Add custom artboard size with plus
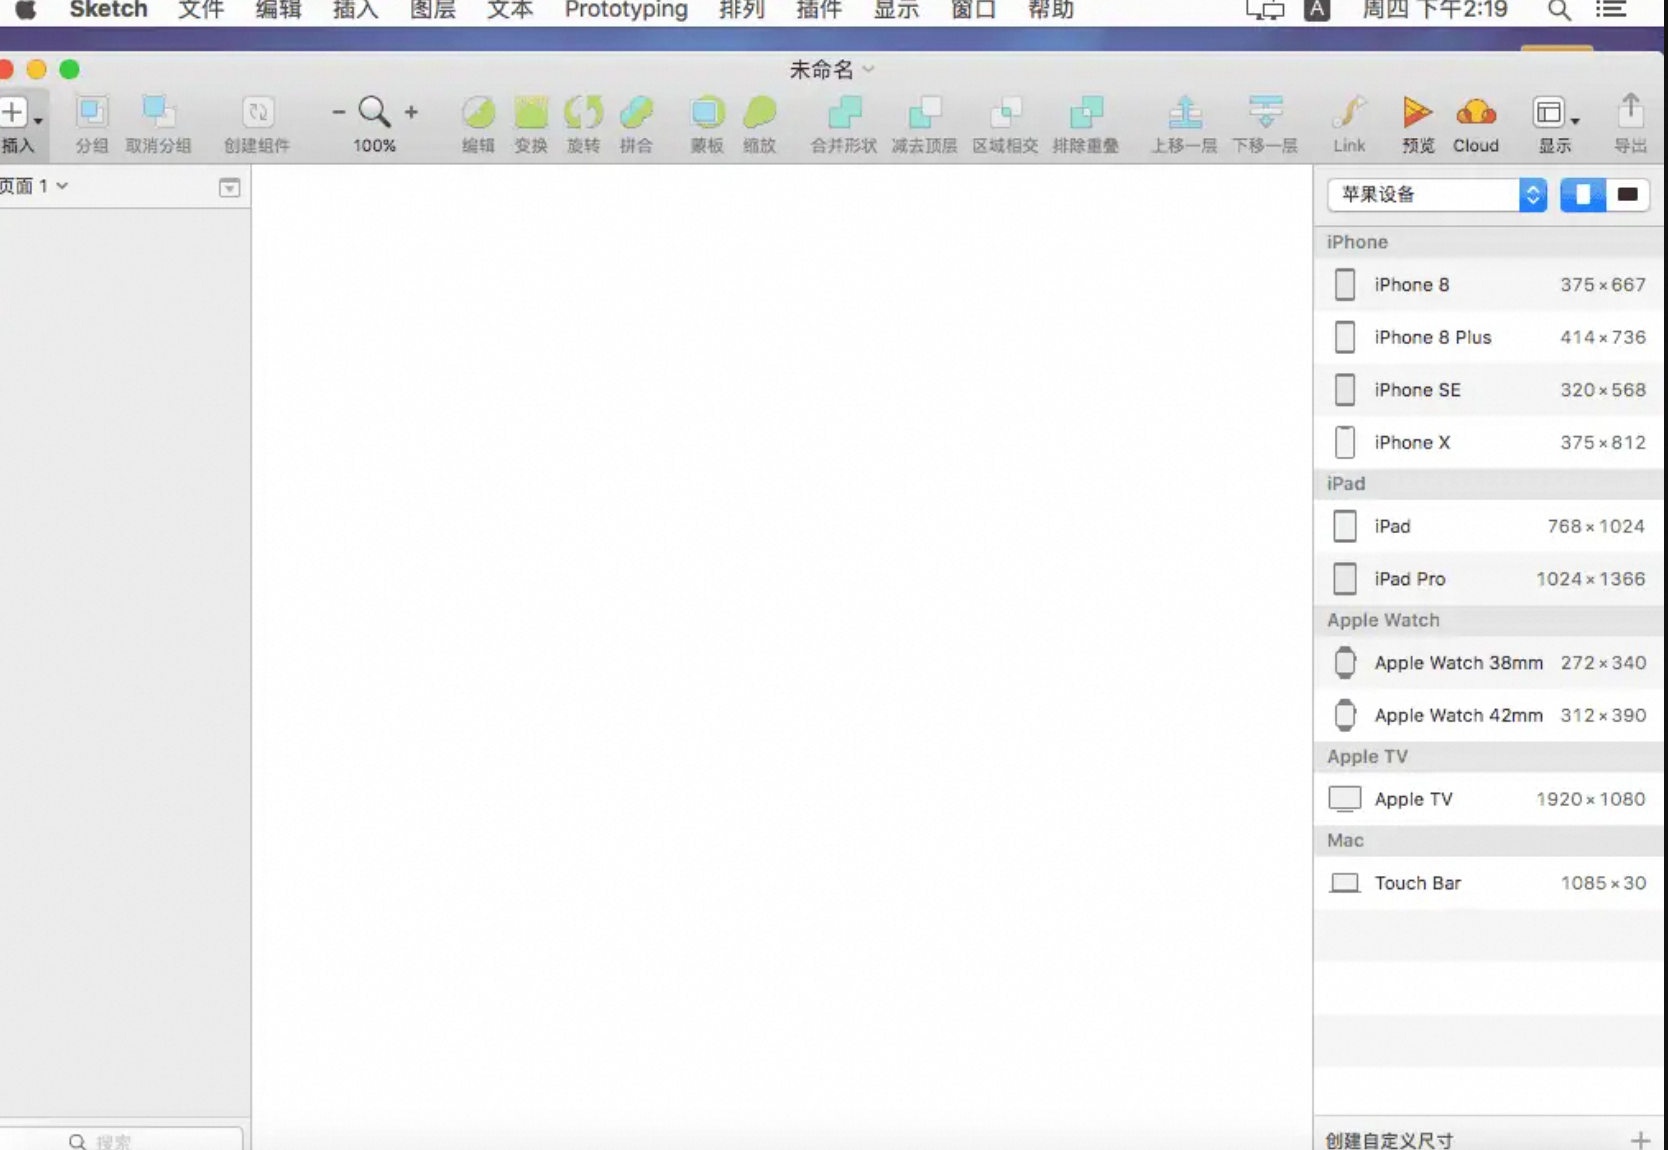Screen dimensions: 1668x1150 (x=1640, y=1140)
